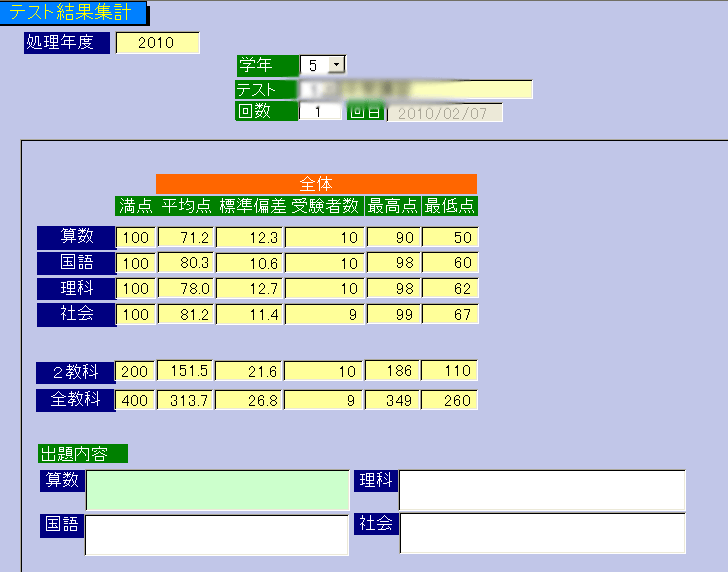This screenshot has height=572, width=728.
Task: Click the 社会 lowest score 67 cell
Action: click(449, 316)
